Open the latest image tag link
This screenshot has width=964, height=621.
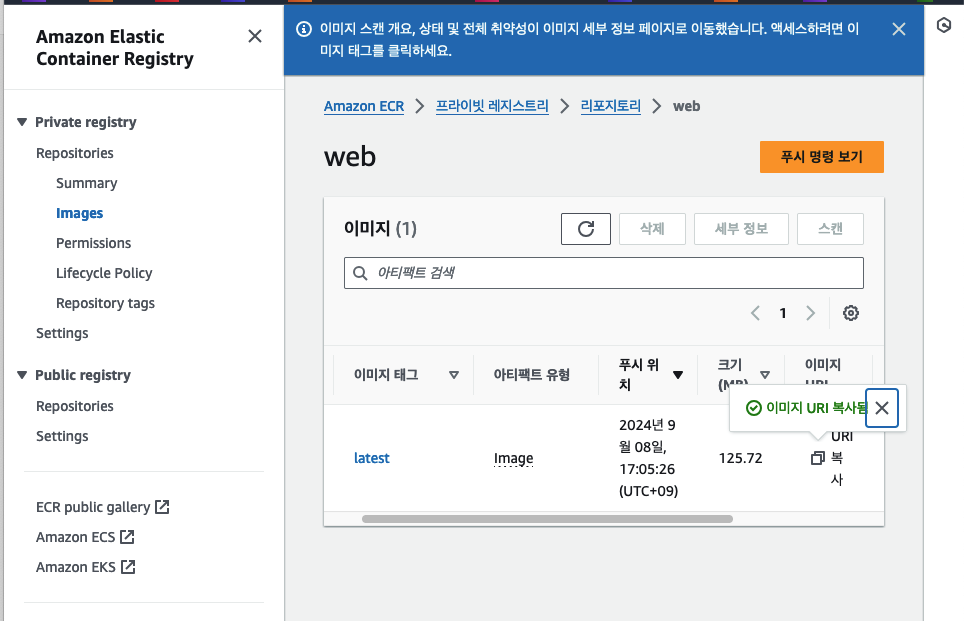click(371, 458)
